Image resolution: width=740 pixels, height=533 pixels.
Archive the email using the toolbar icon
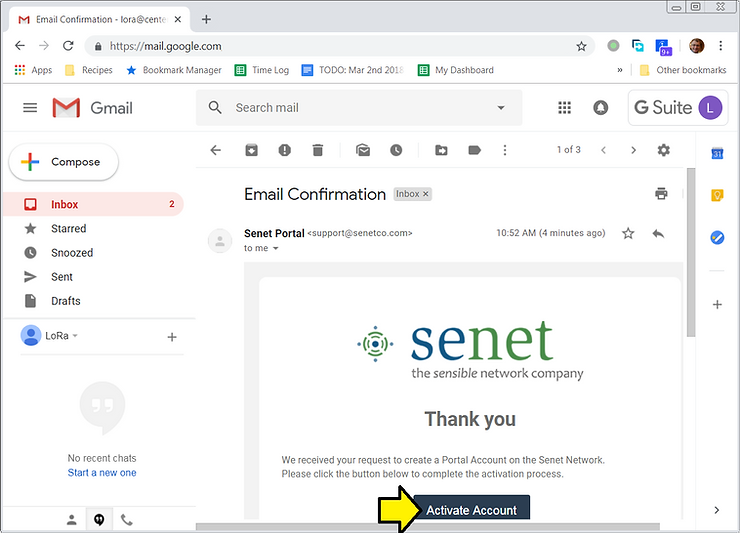(251, 150)
